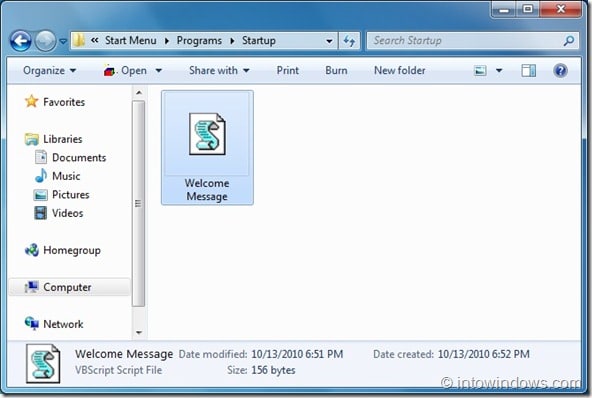Go back with the Back arrow button

[x=20, y=41]
